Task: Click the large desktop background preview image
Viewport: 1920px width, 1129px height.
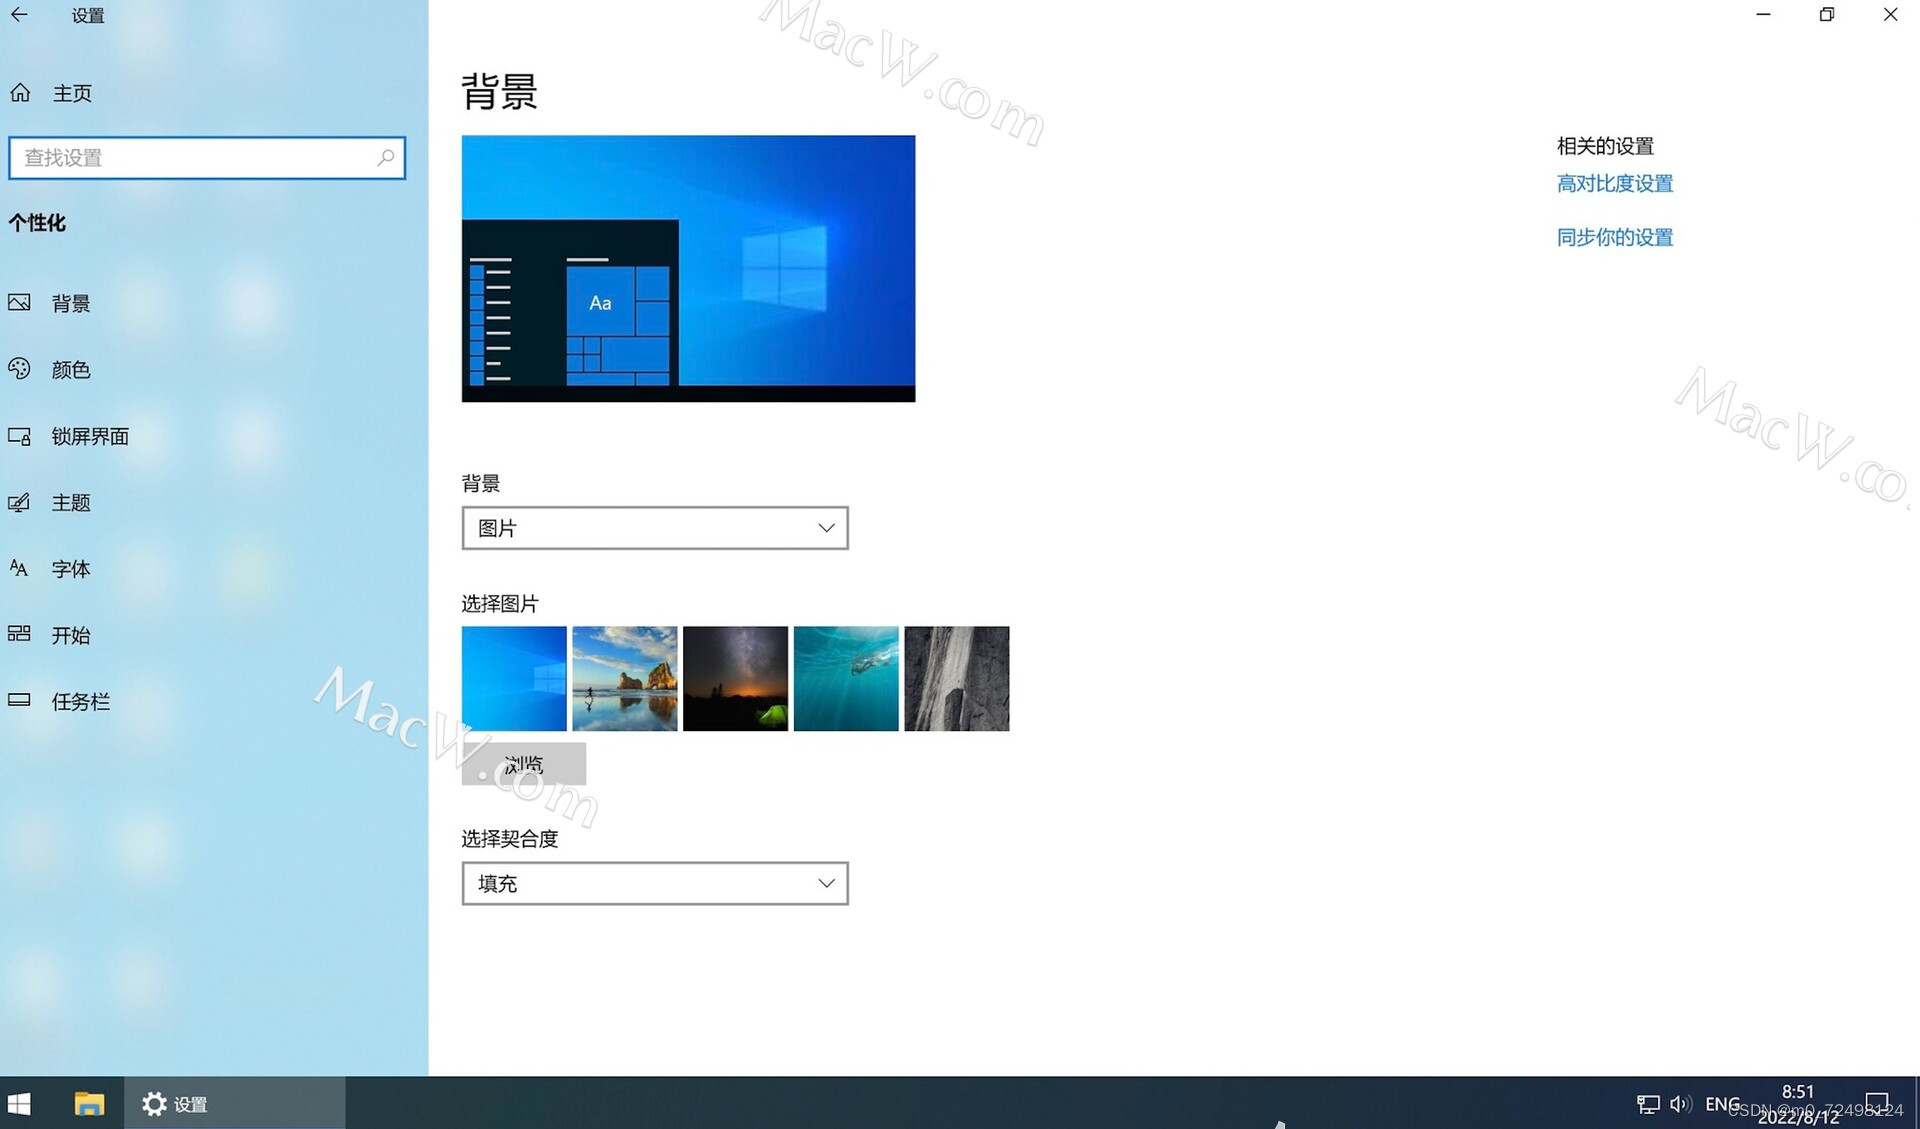Action: pos(688,269)
